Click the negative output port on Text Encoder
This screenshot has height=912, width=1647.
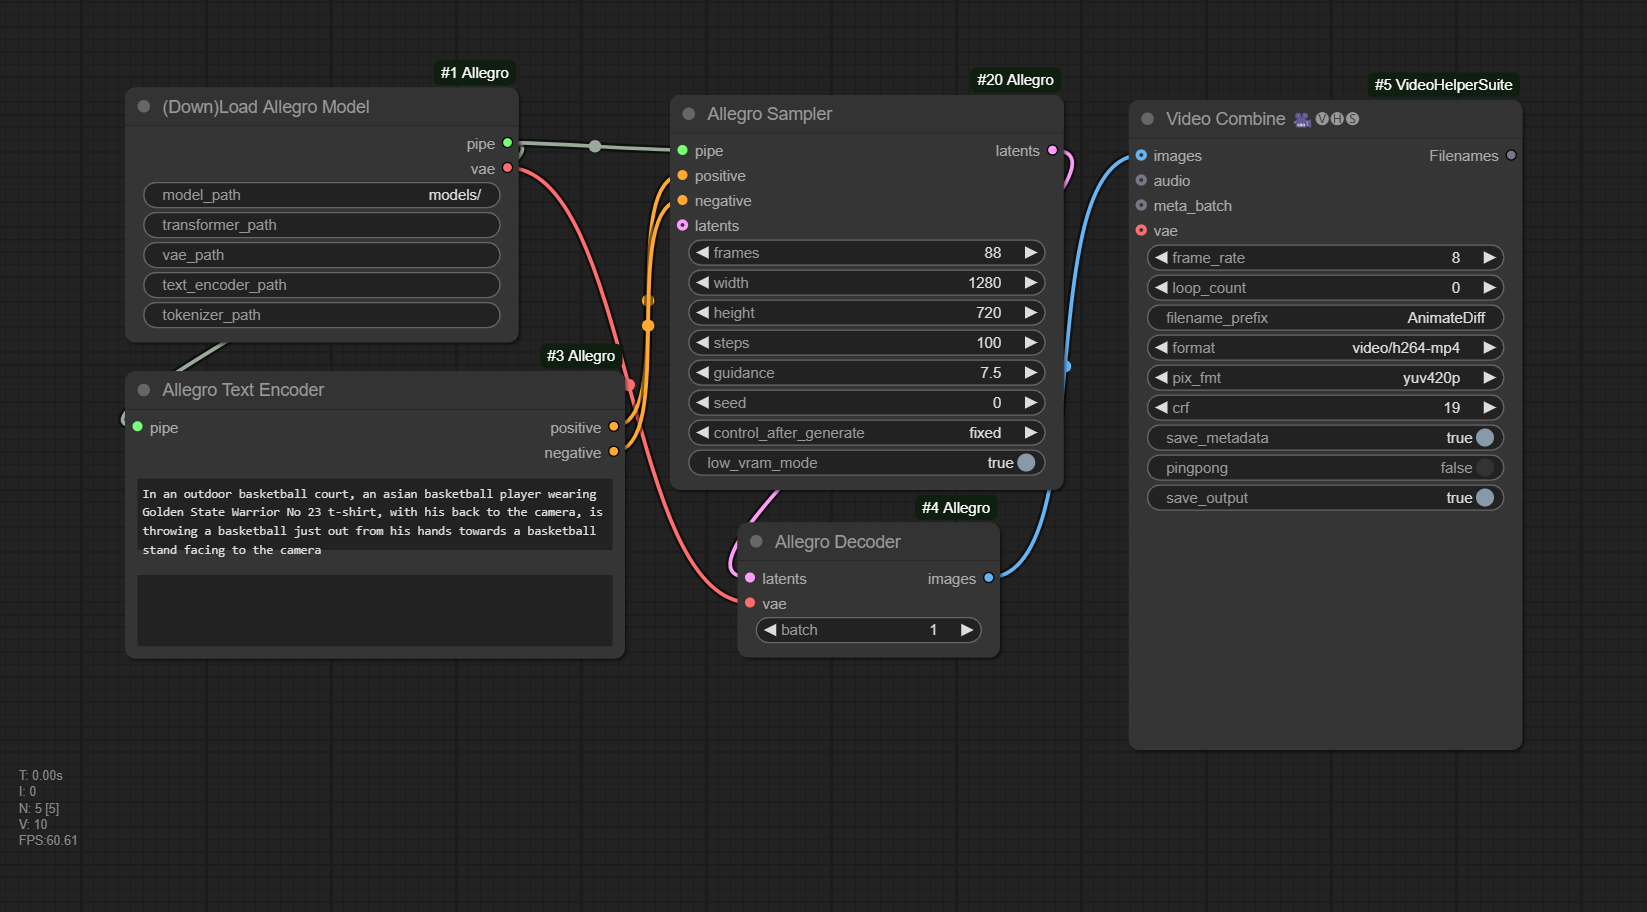tap(614, 452)
